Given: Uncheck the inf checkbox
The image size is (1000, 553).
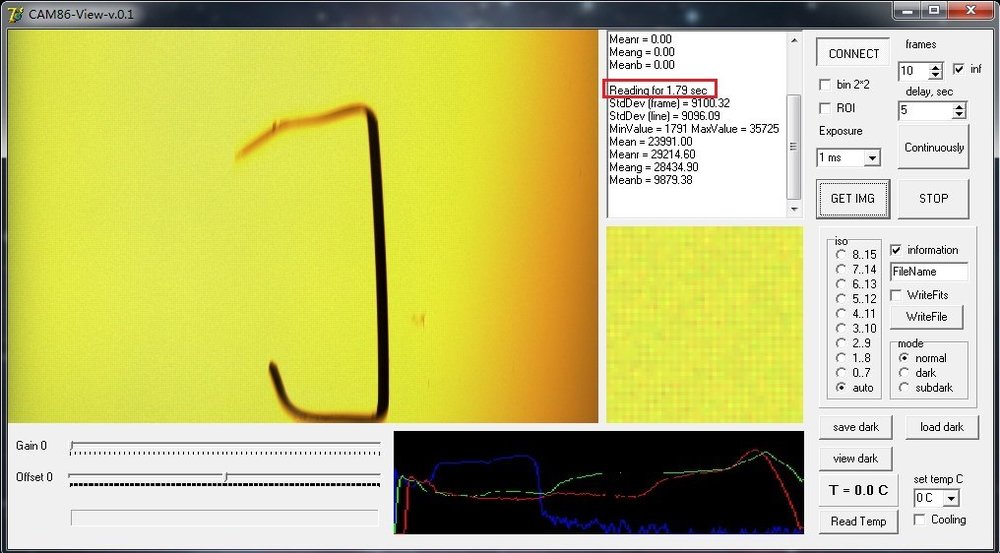Looking at the screenshot, I should [x=959, y=69].
